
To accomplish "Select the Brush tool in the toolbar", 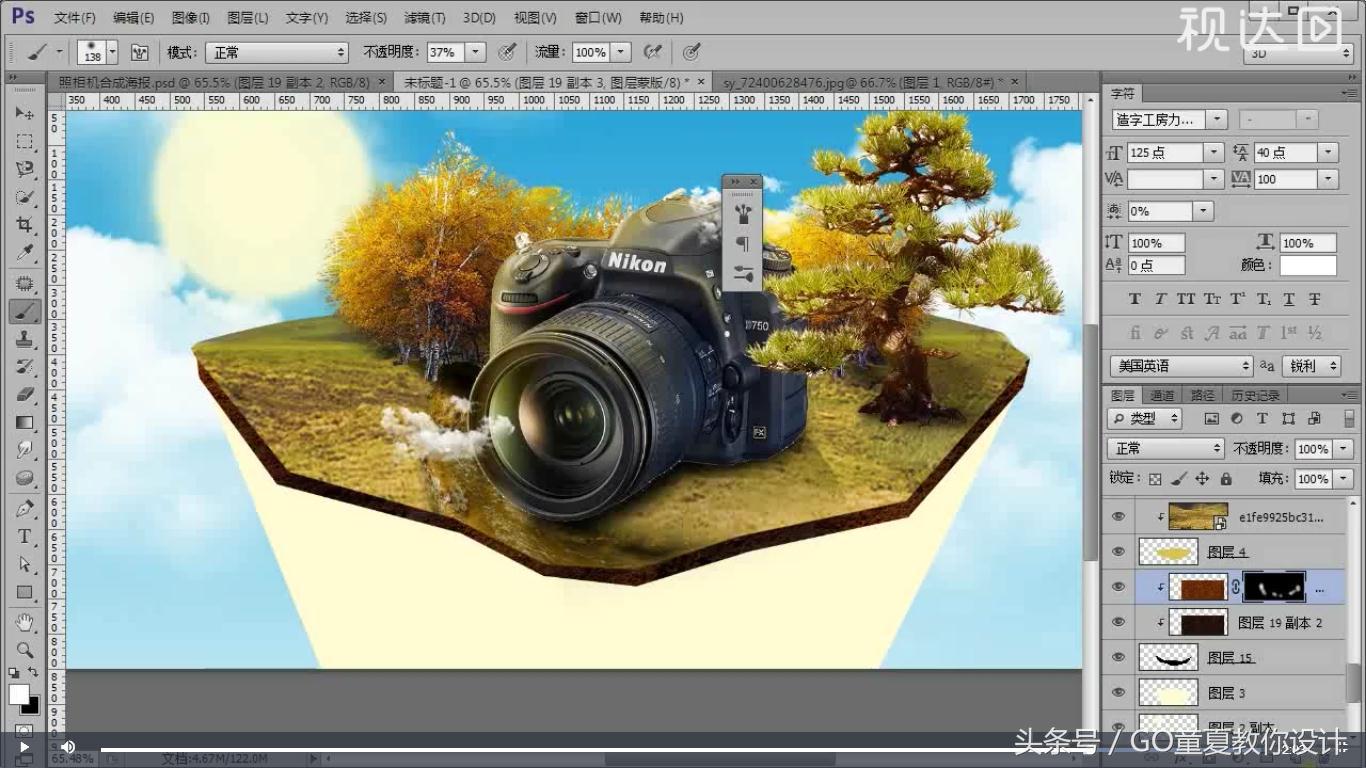I will [x=26, y=311].
